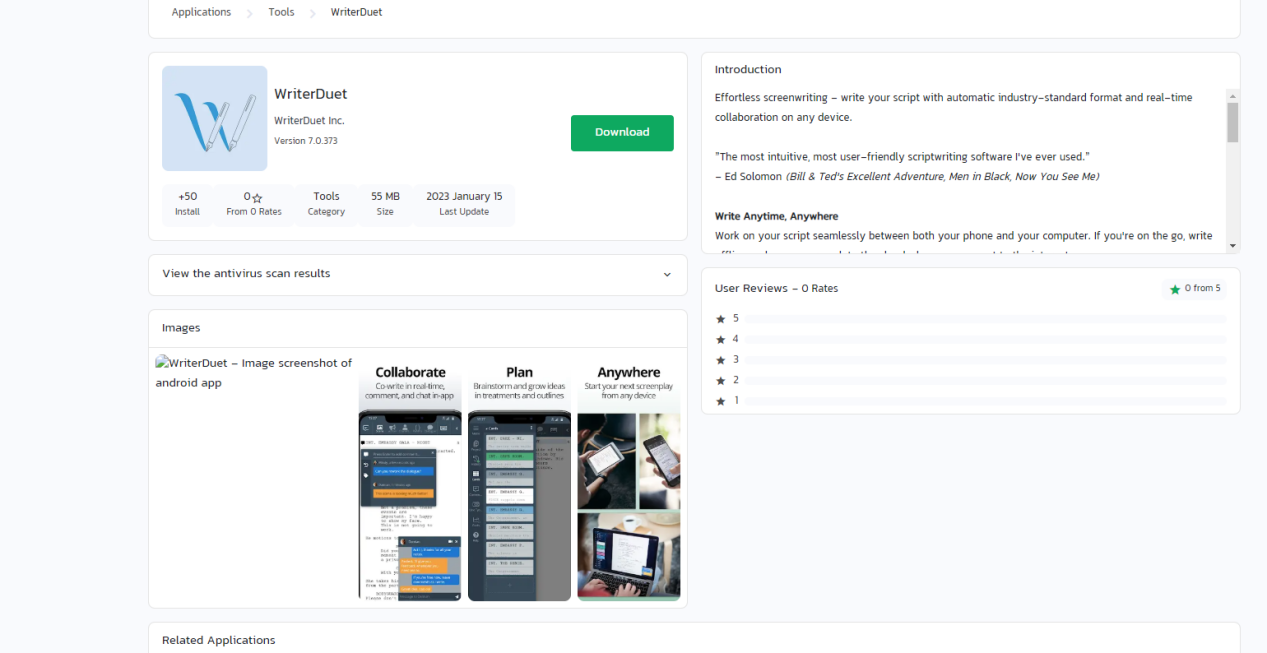Click the star icon in 3-star row
1267x653 pixels.
point(720,360)
